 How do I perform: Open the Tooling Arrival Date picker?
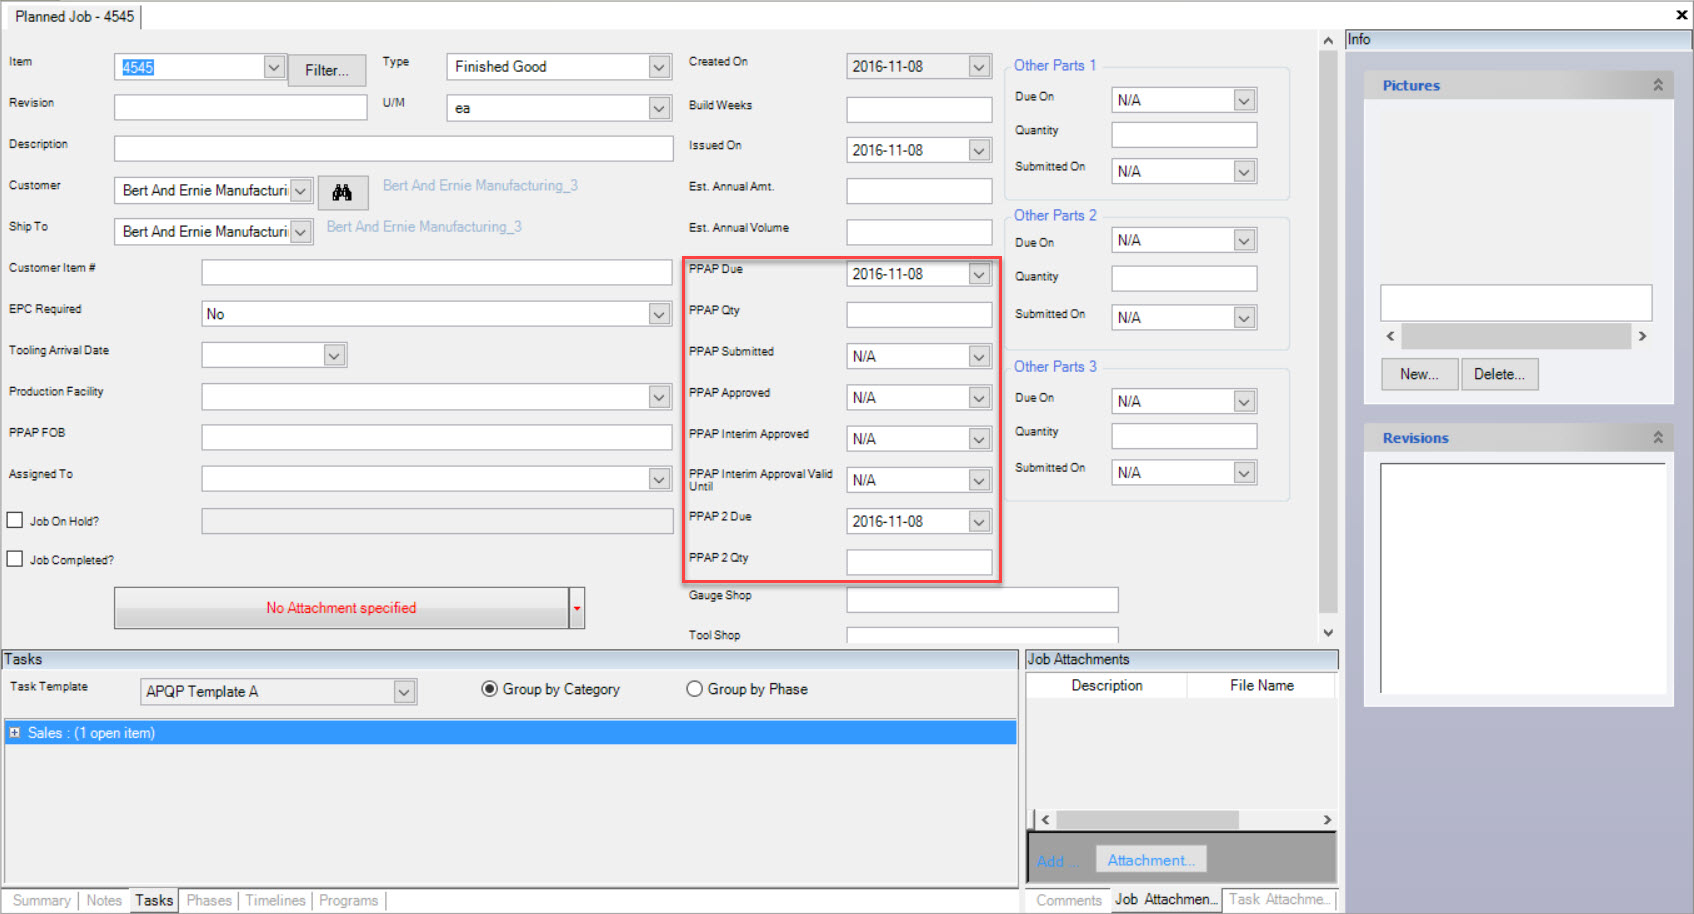[334, 355]
